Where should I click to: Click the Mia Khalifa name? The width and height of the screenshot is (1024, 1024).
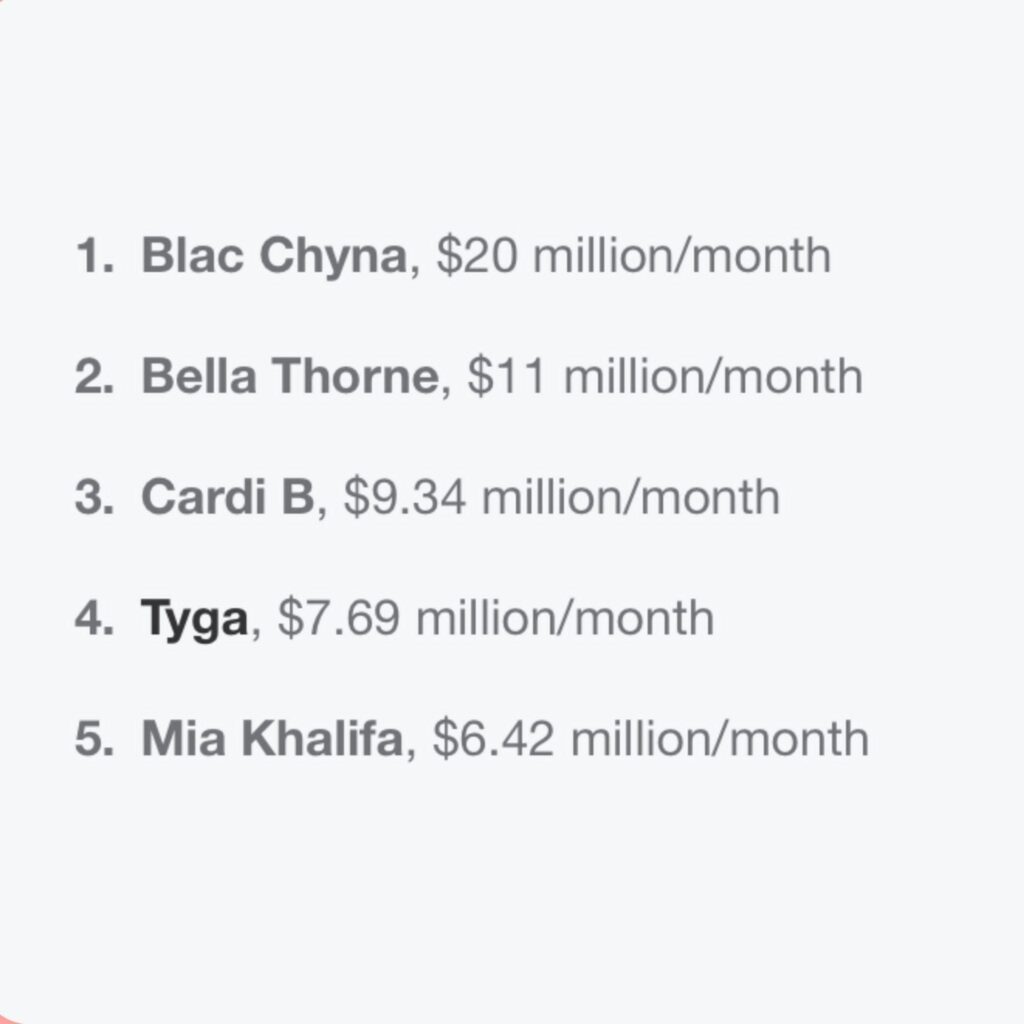[272, 739]
